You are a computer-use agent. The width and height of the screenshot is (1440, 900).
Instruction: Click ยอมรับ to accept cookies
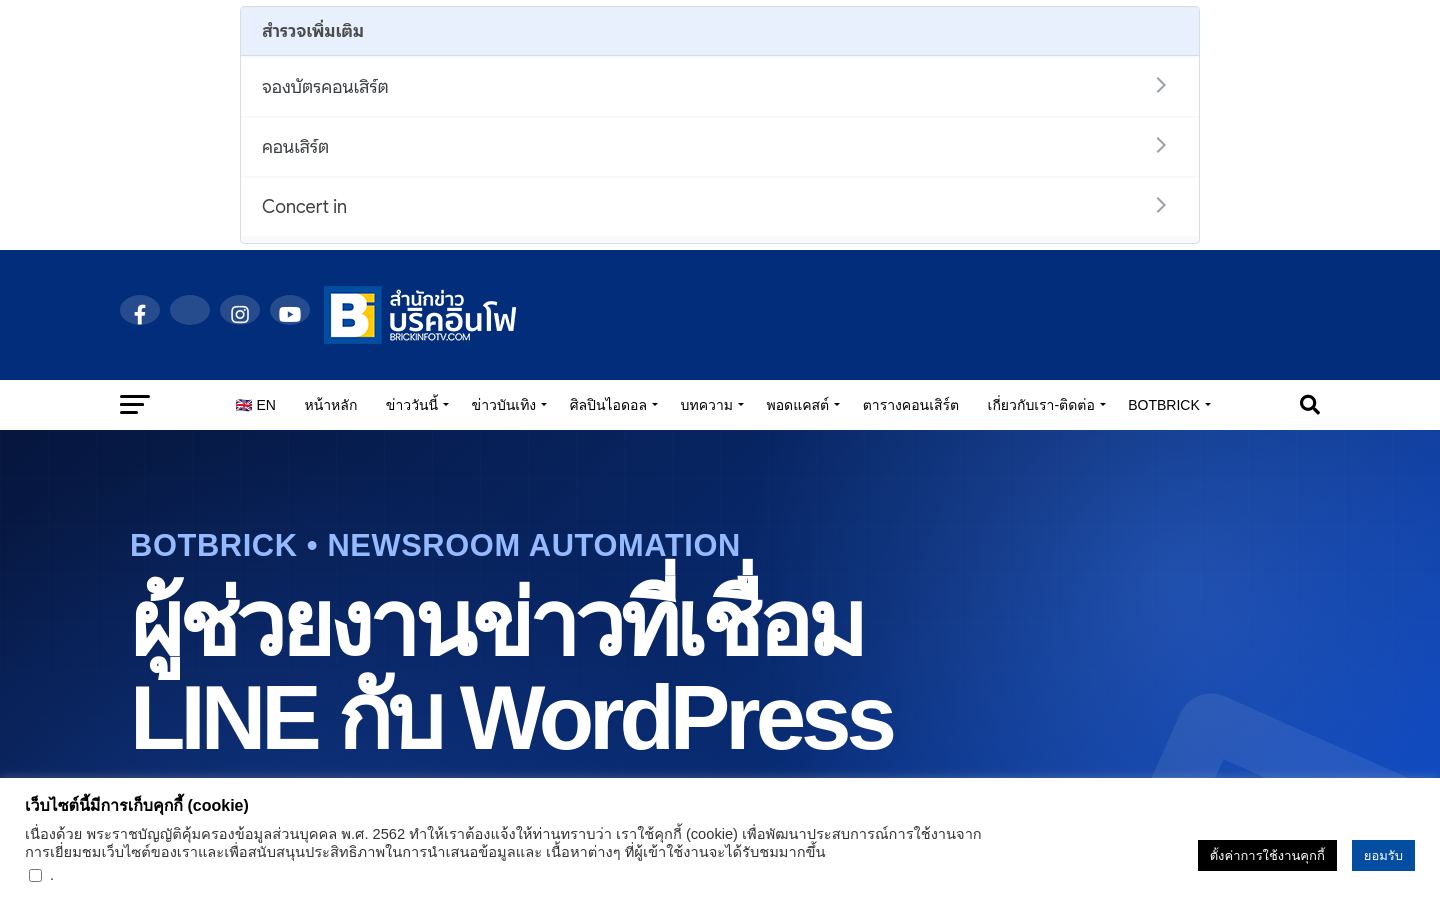click(1383, 855)
